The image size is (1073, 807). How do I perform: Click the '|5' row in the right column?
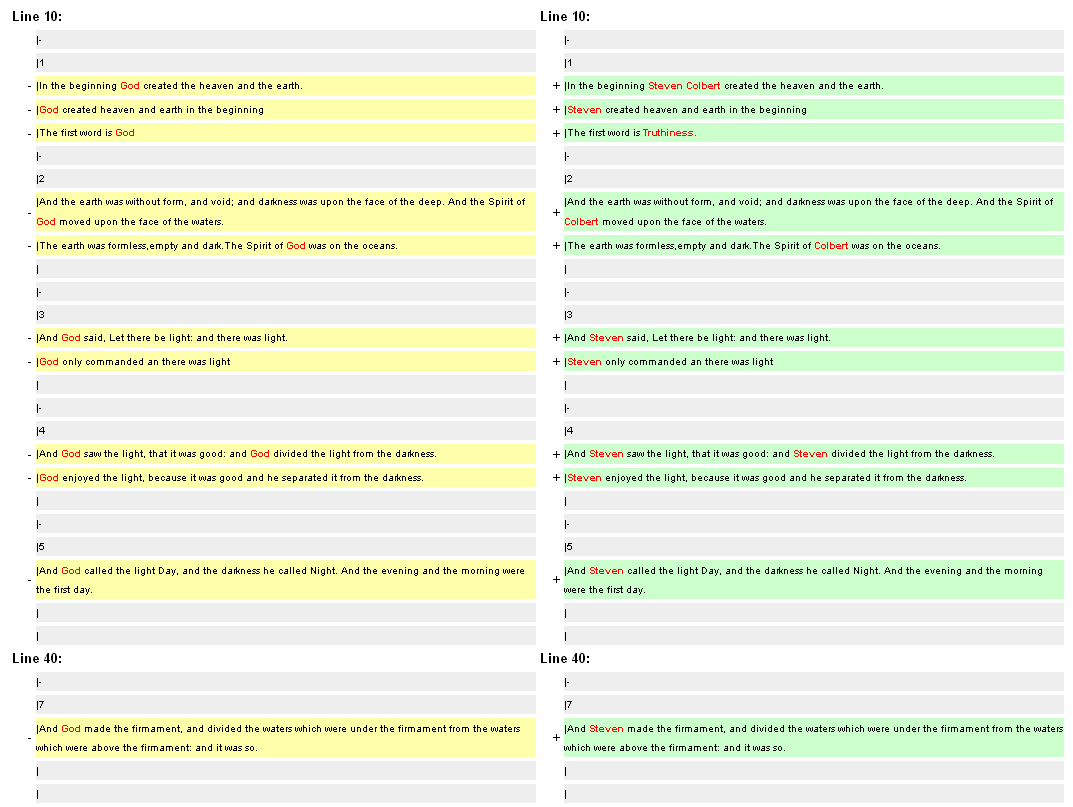[814, 547]
